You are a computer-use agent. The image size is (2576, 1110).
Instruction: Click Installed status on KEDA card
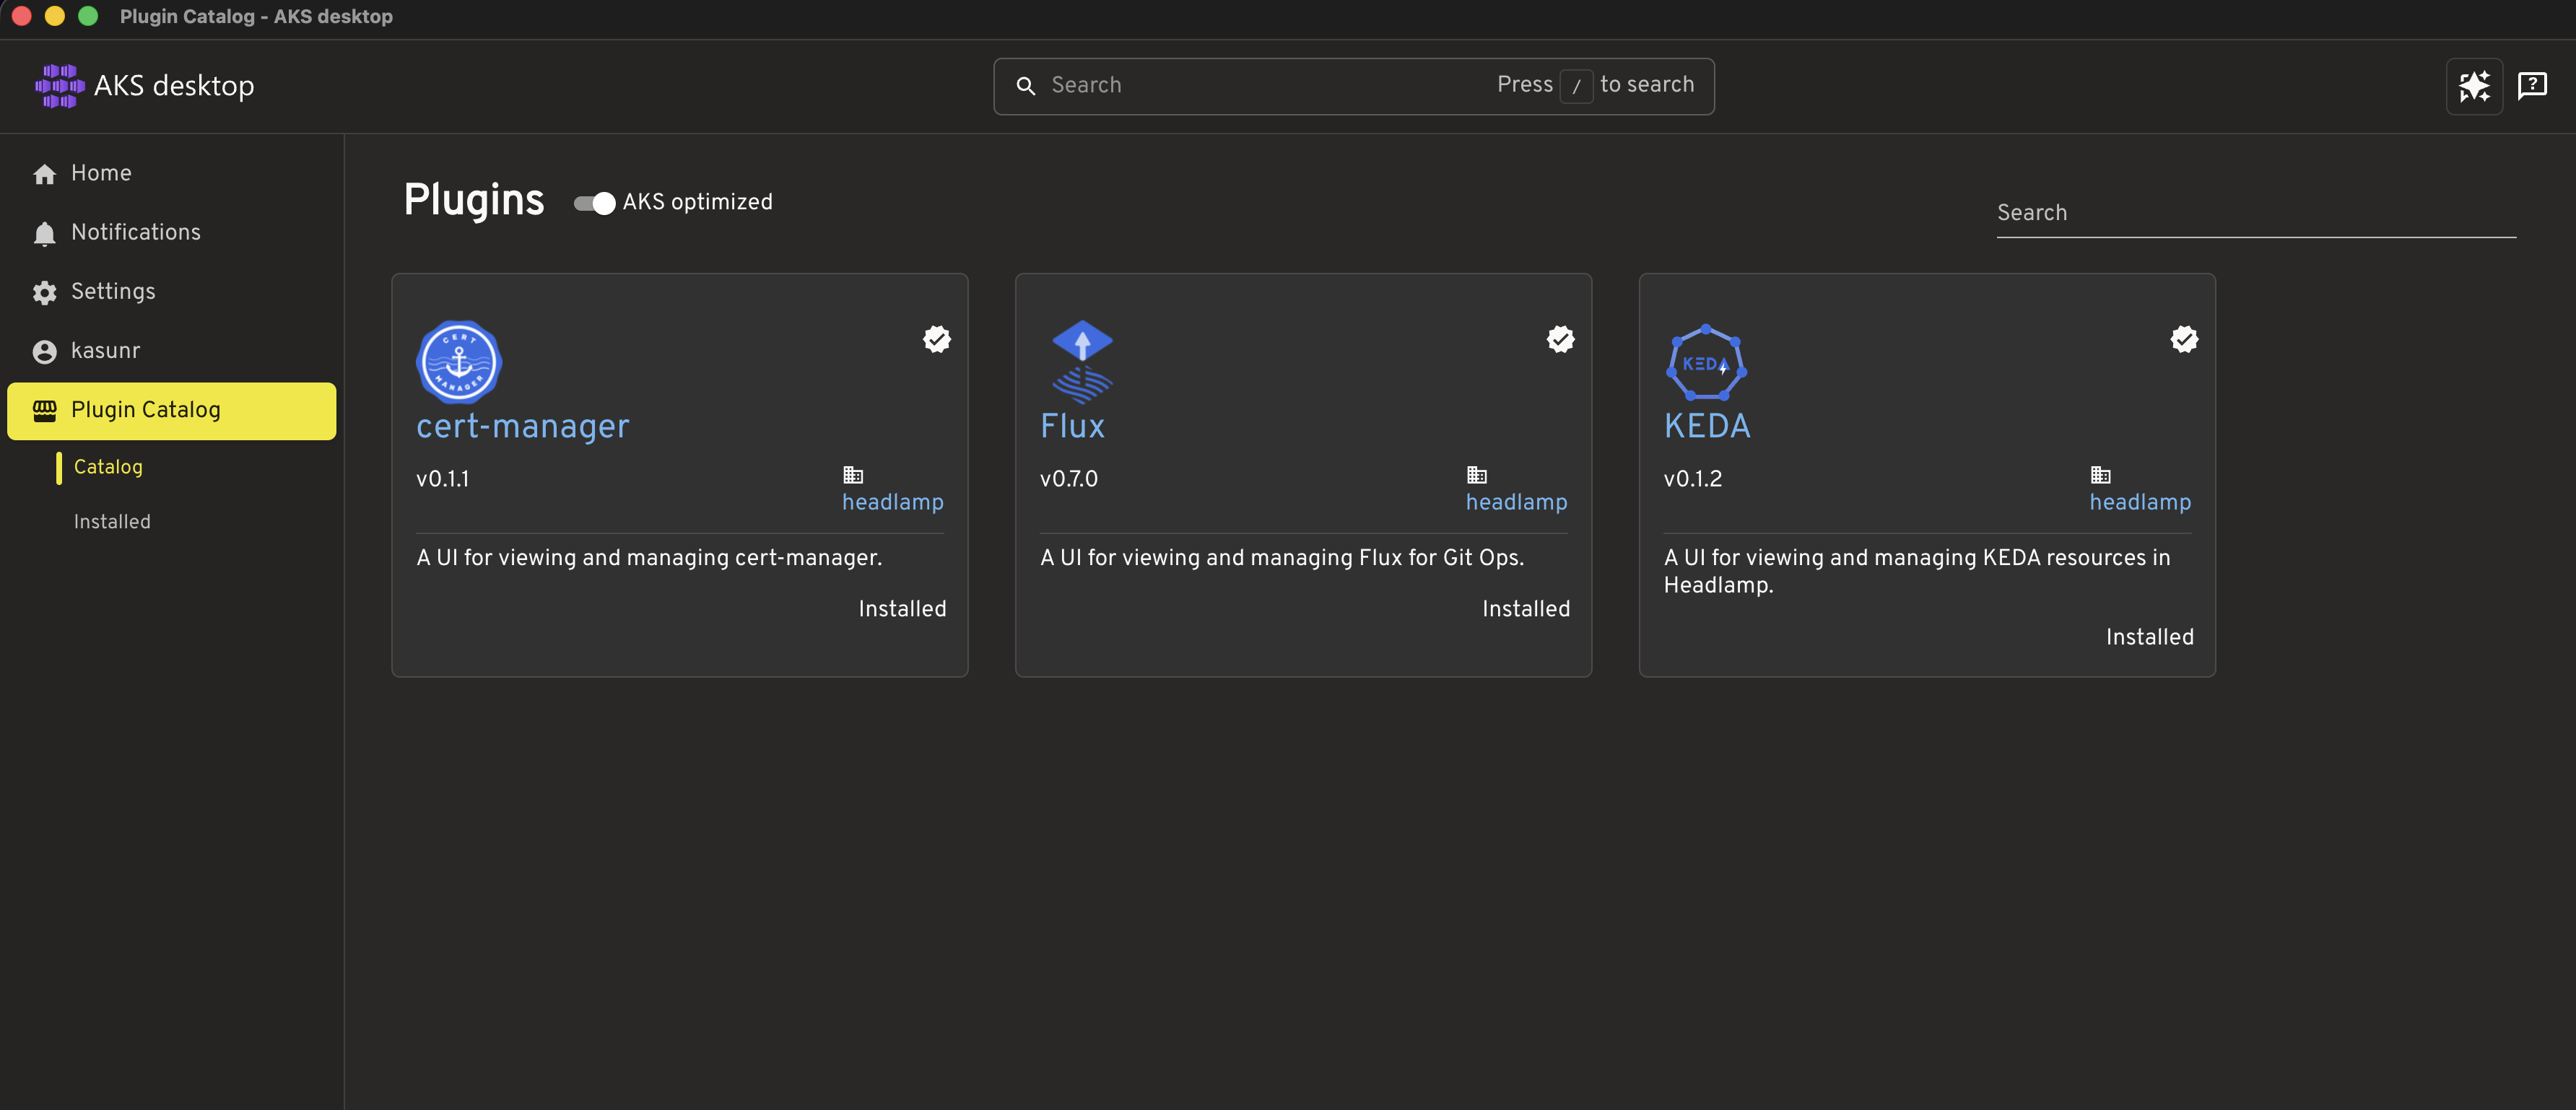click(x=2150, y=637)
